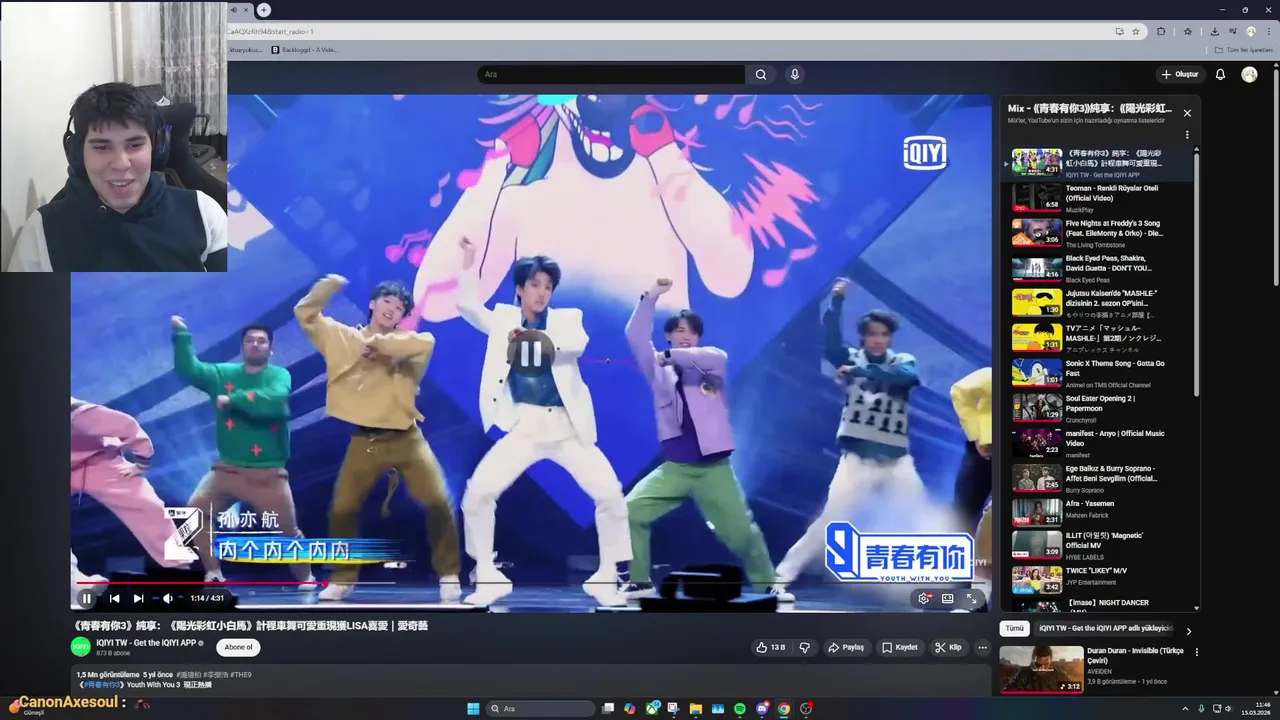Create a clip with Klip button
This screenshot has height=720, width=1280.
(x=948, y=647)
